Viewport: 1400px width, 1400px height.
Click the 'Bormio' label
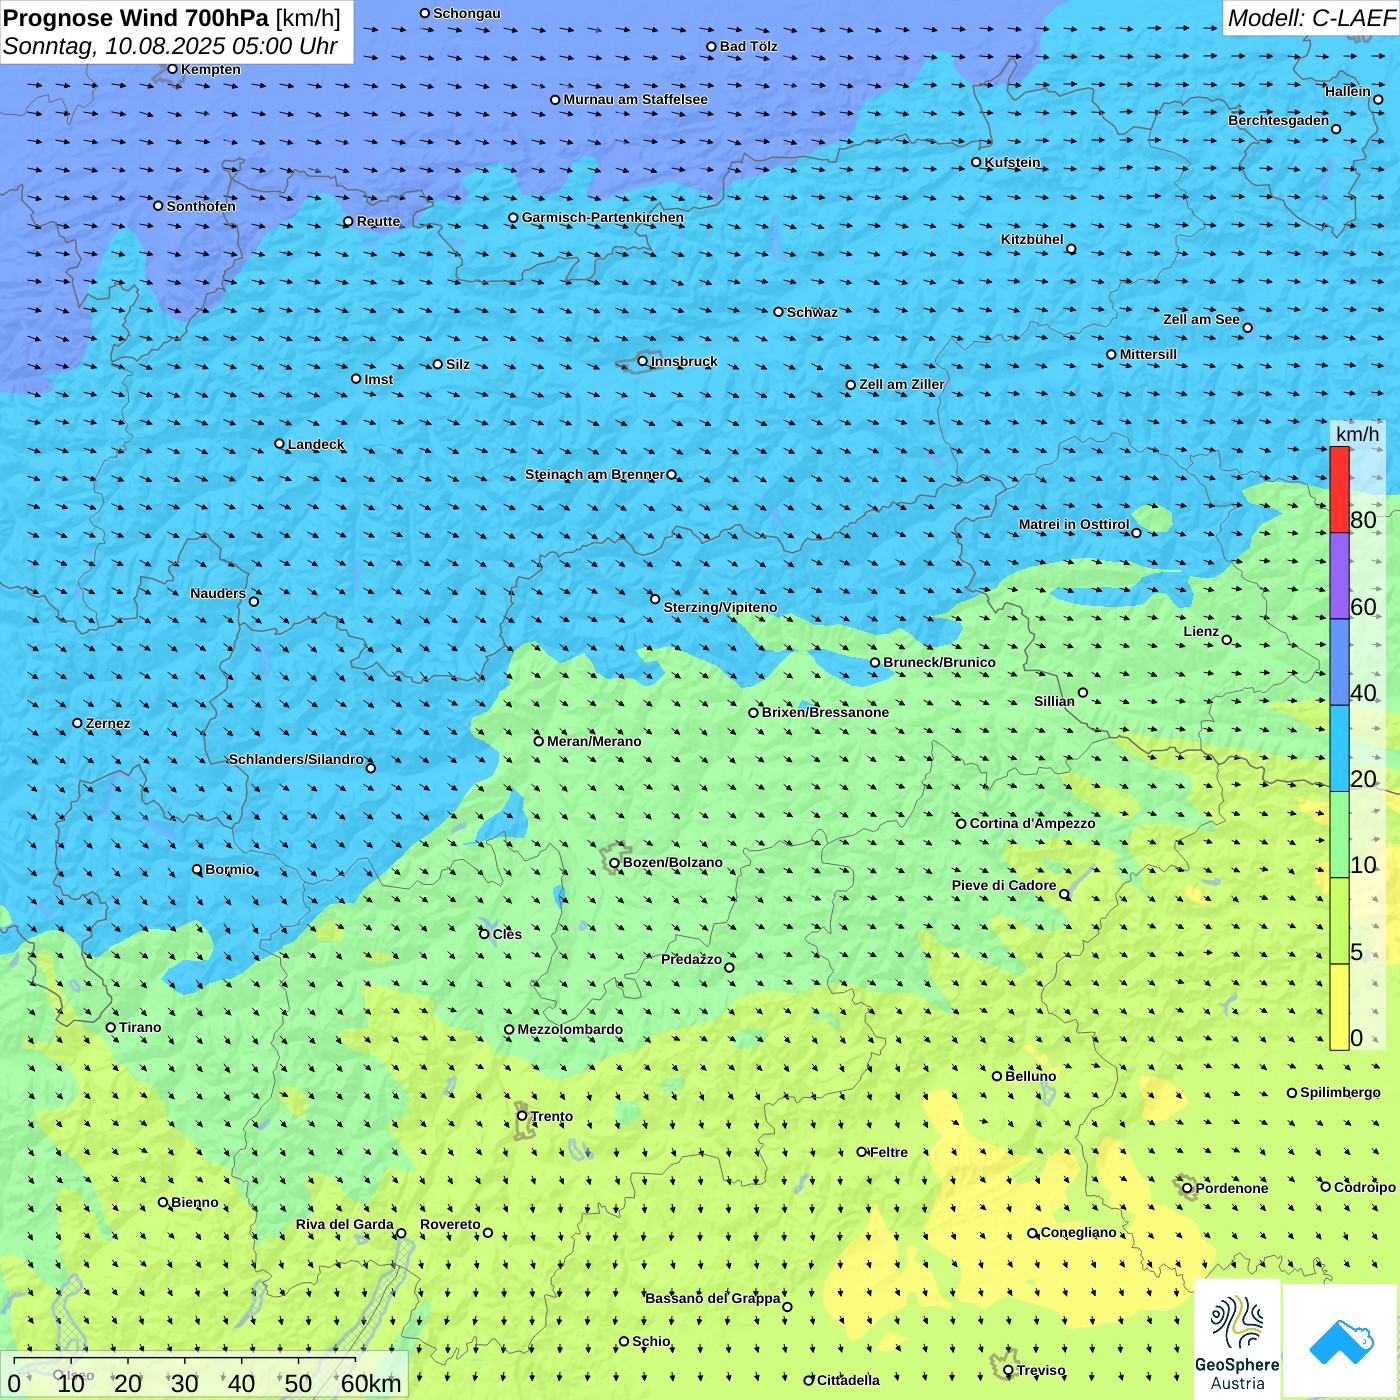coord(230,869)
